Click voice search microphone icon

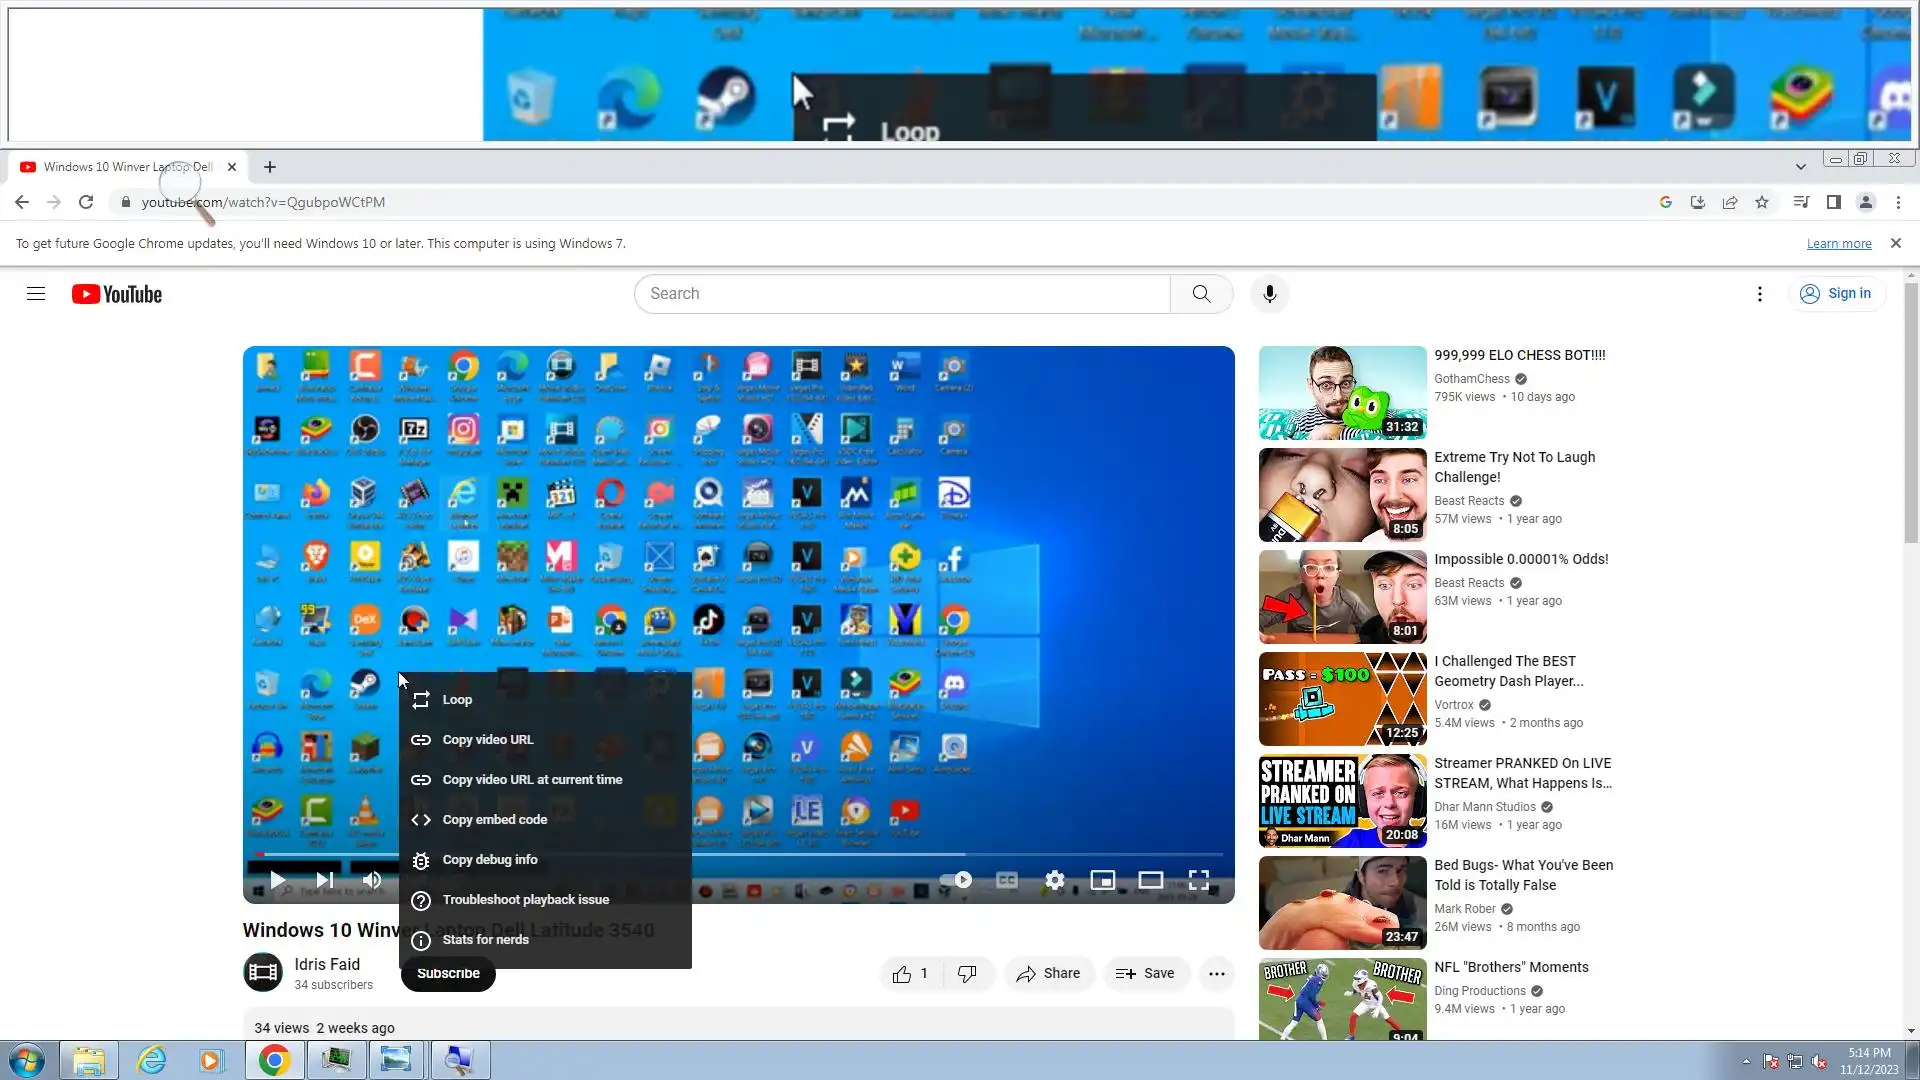[1269, 294]
